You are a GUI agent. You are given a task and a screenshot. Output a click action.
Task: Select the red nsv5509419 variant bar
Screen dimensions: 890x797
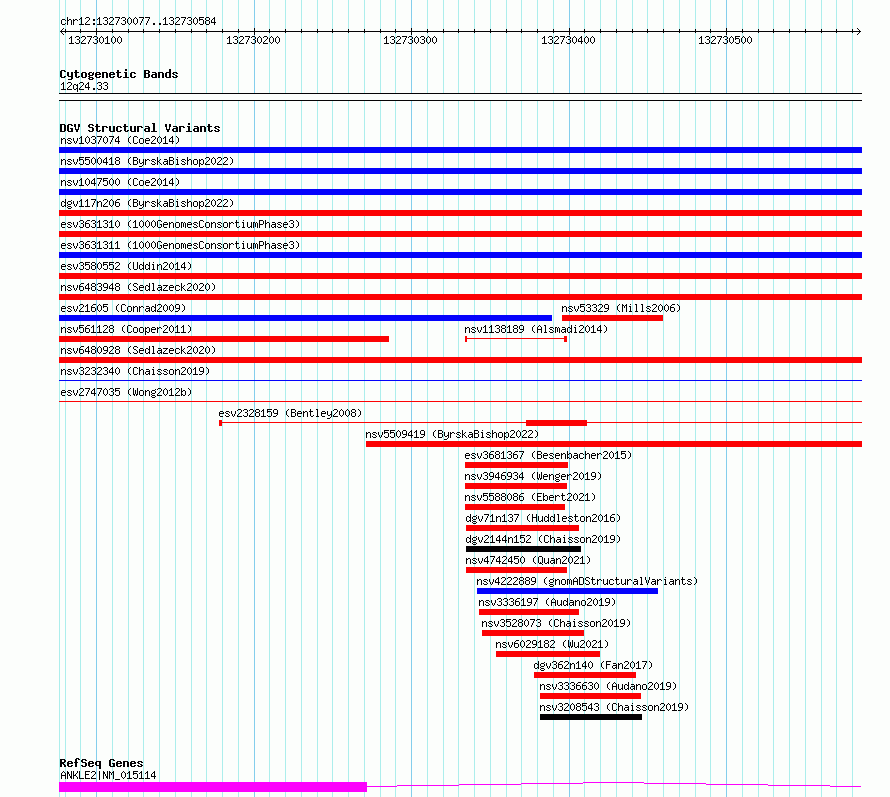pyautogui.click(x=614, y=444)
